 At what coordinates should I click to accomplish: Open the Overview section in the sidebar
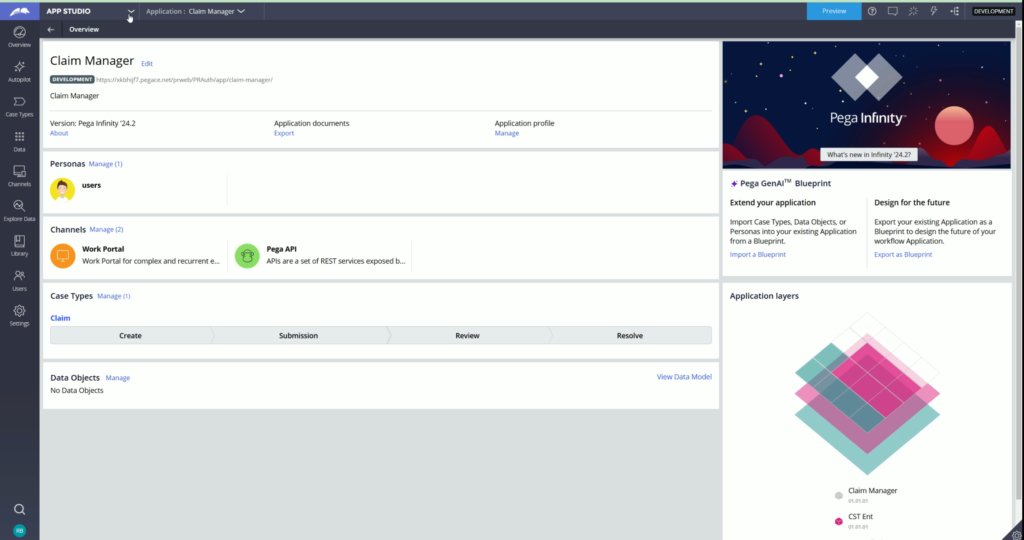(x=20, y=37)
